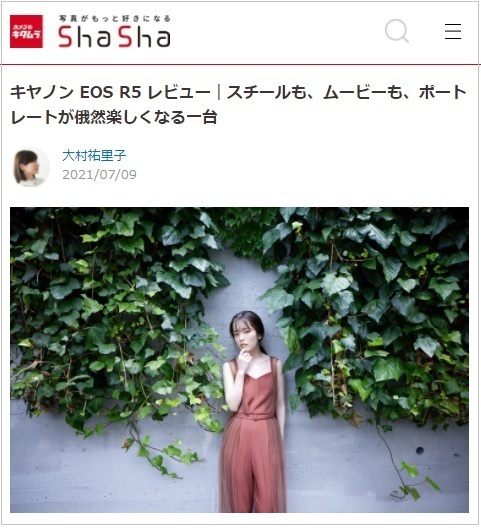
Task: Go to the ShaSha home logo
Action: 114,31
